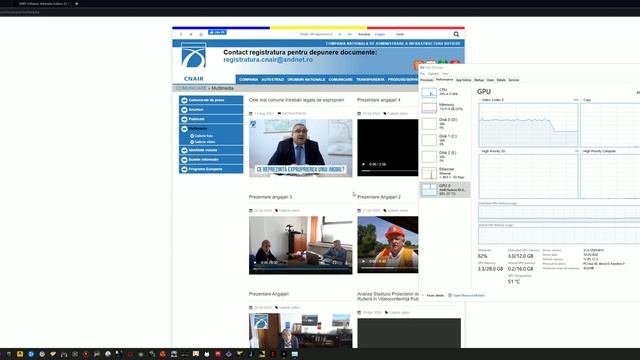Open Task Manager Options menu
This screenshot has width=640, height=360.
[433, 74]
